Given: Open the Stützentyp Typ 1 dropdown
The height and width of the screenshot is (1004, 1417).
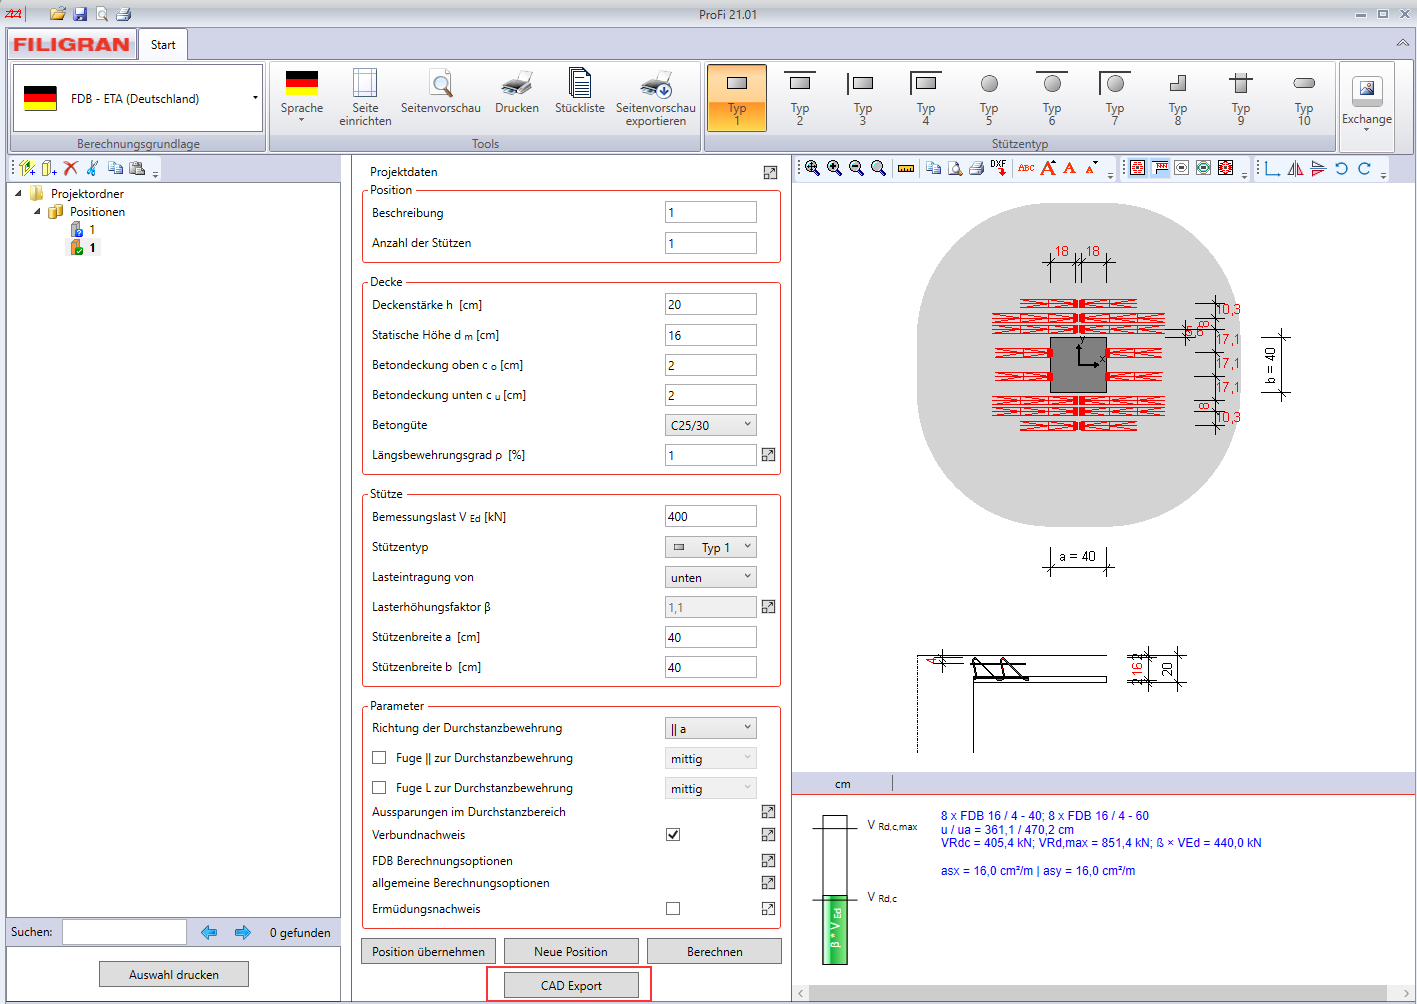Looking at the screenshot, I should pyautogui.click(x=711, y=547).
